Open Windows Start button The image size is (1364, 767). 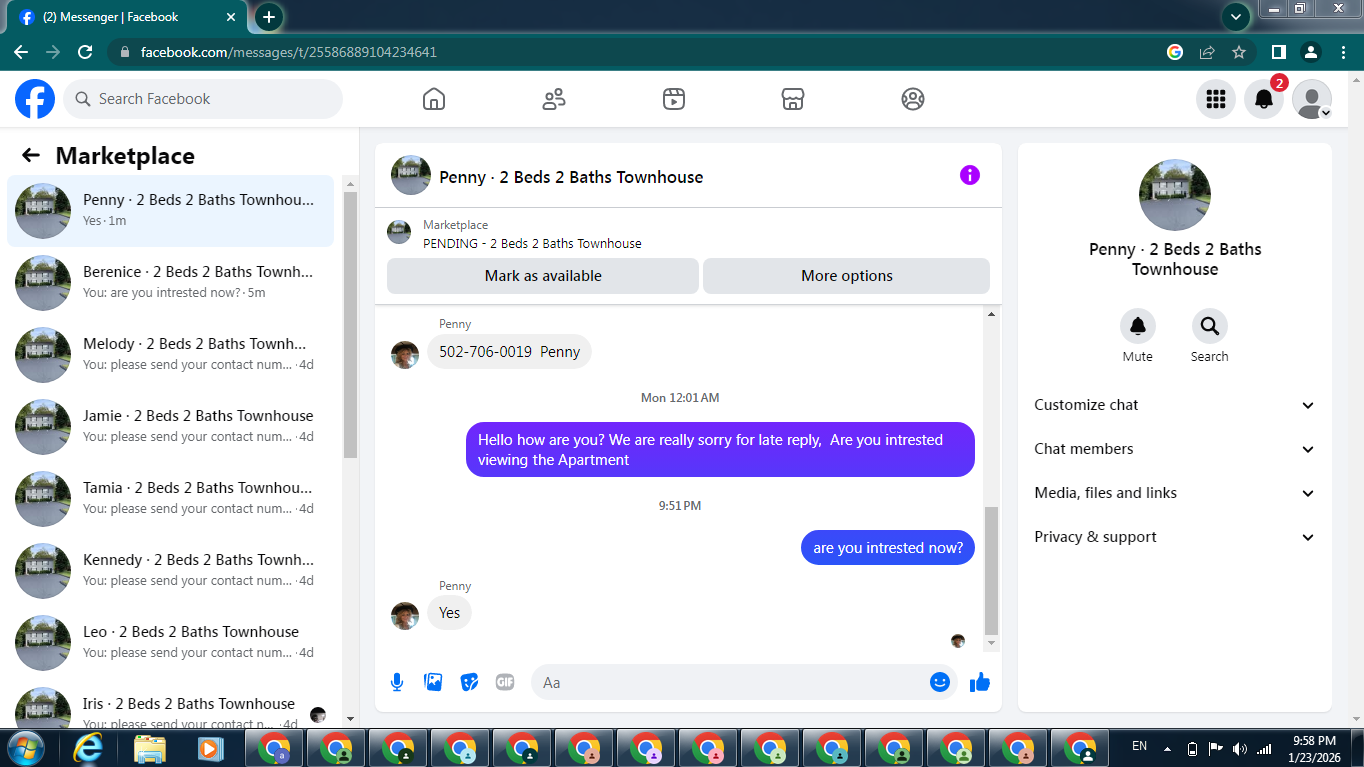coord(24,748)
